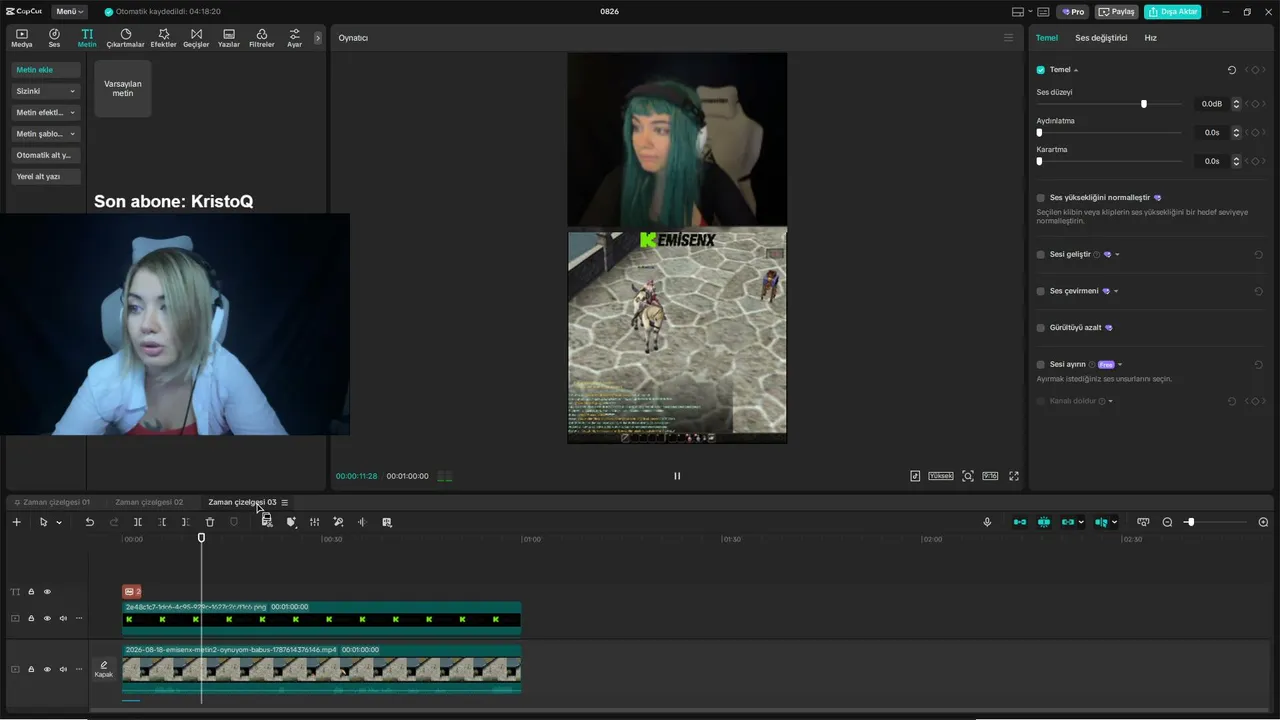Click the Dışa Aktar export button
The width and height of the screenshot is (1280, 720).
pyautogui.click(x=1172, y=12)
